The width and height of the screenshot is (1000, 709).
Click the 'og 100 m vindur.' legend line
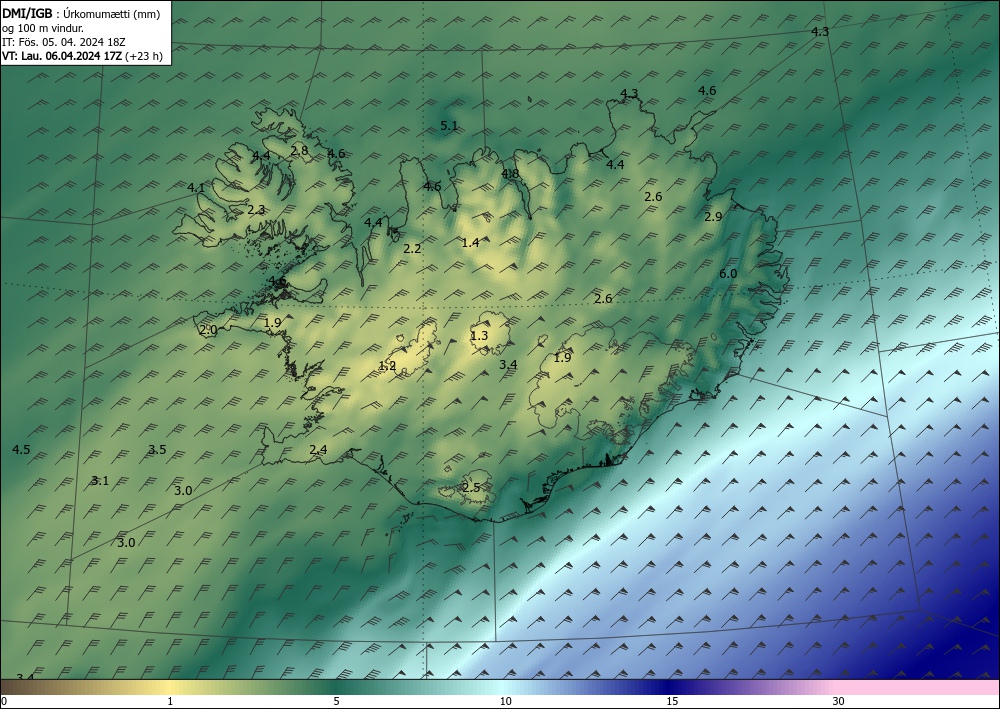pyautogui.click(x=43, y=28)
